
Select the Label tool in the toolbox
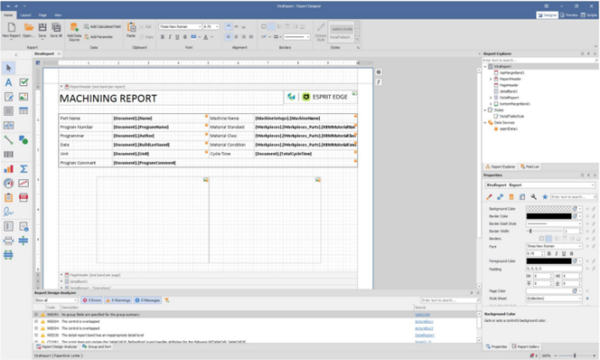click(x=8, y=82)
